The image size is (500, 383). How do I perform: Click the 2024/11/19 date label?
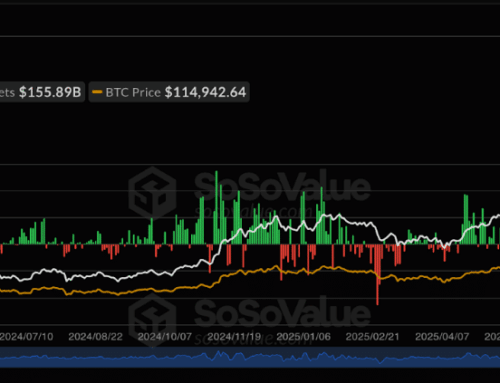click(234, 337)
